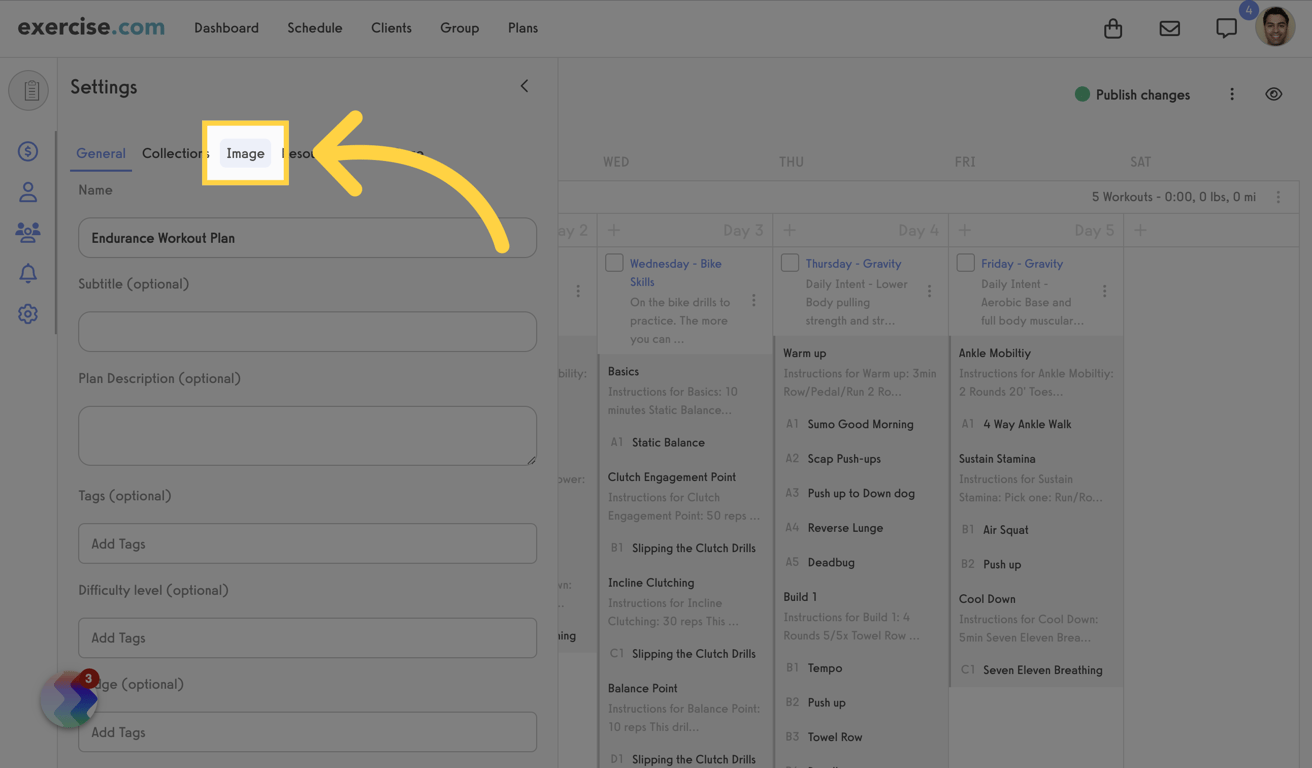
Task: Open the shopping cart icon in top bar
Action: 1113,28
